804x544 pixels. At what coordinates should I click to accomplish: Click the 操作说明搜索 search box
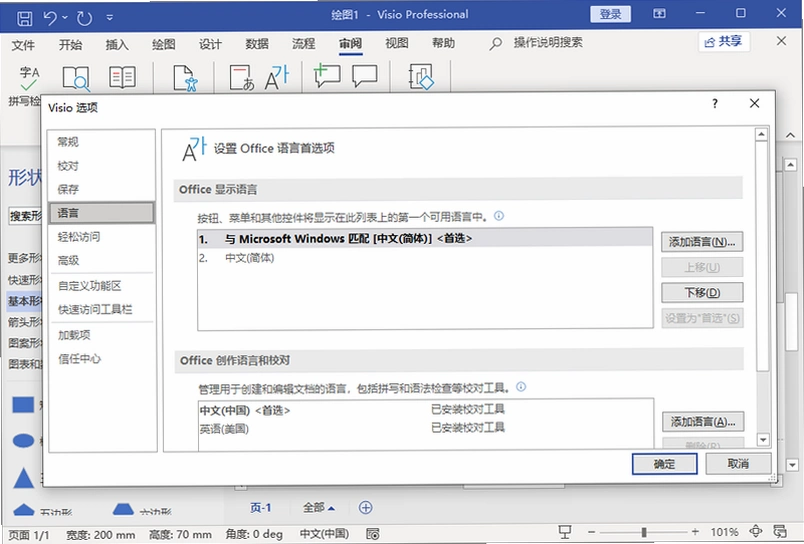pyautogui.click(x=548, y=43)
